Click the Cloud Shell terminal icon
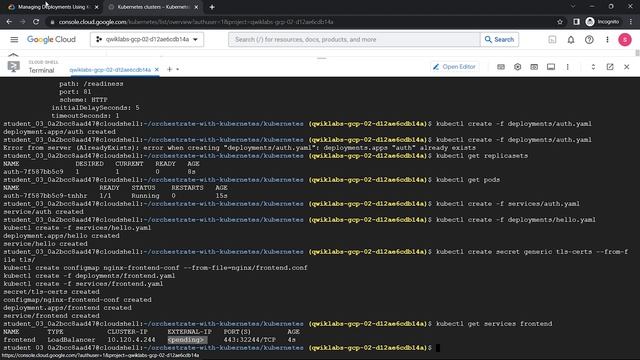This screenshot has height=360, width=640. point(13,67)
